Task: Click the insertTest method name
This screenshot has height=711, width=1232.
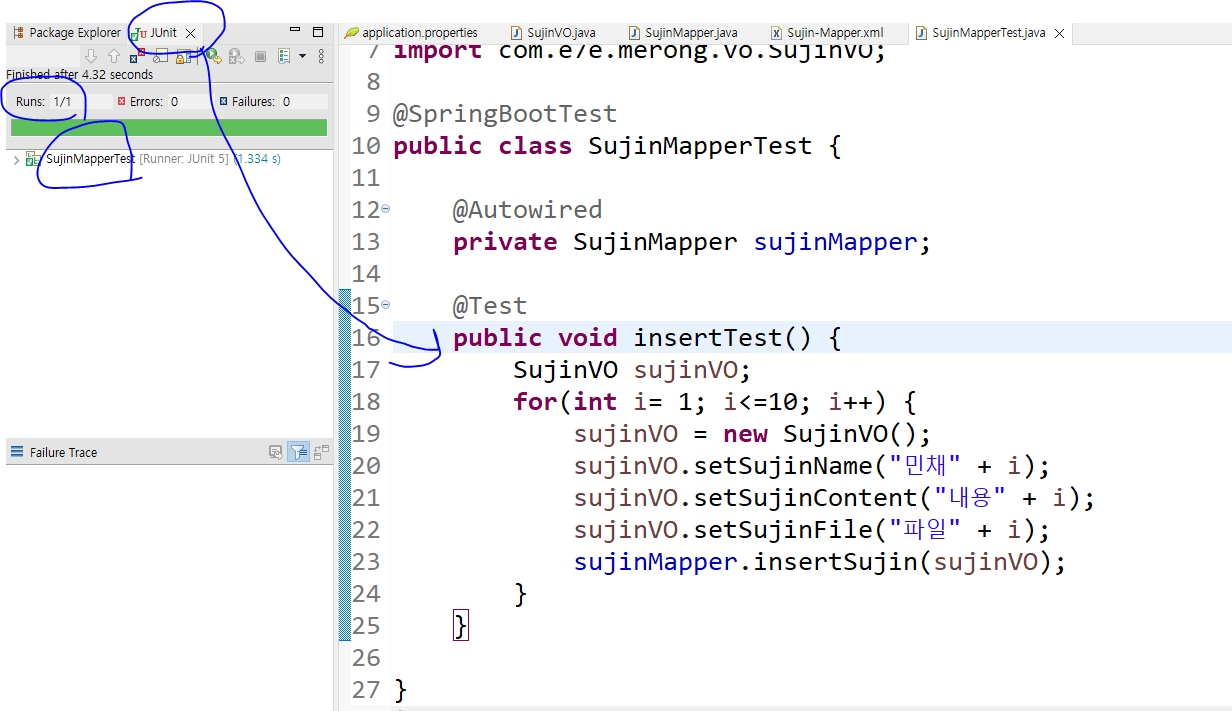Action: [708, 338]
